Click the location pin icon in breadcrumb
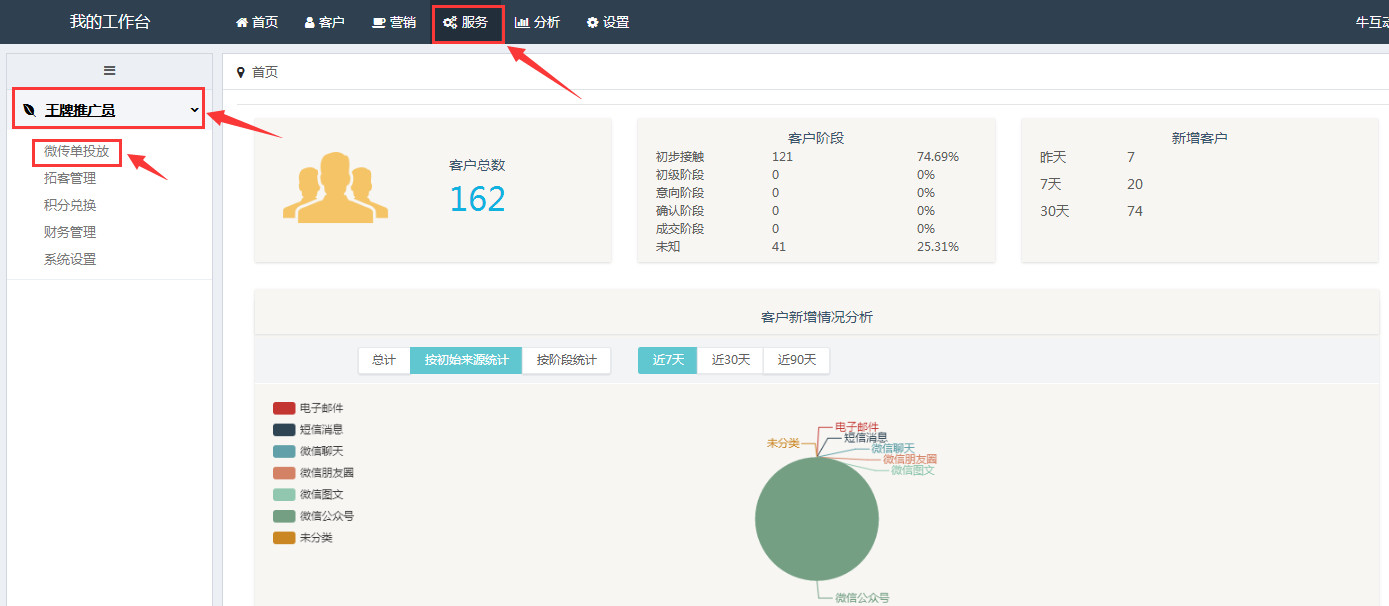Viewport: 1389px width, 606px height. tap(240, 72)
